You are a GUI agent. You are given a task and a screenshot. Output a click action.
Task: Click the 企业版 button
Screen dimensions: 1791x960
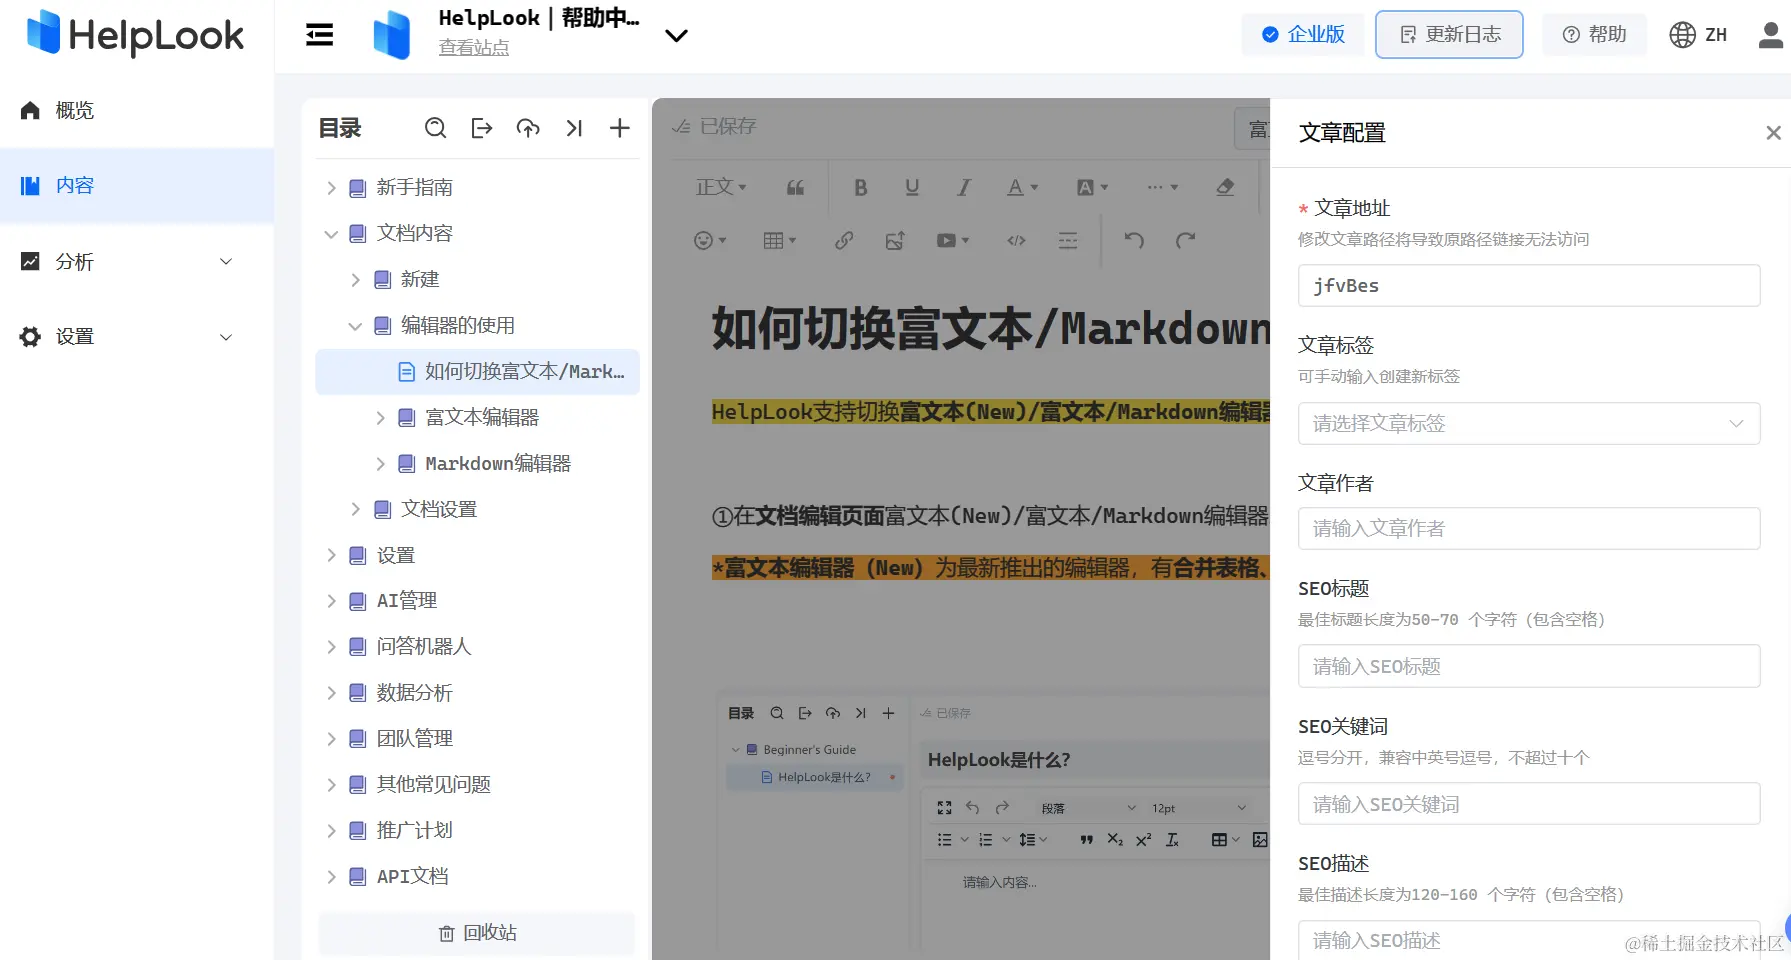pyautogui.click(x=1303, y=35)
